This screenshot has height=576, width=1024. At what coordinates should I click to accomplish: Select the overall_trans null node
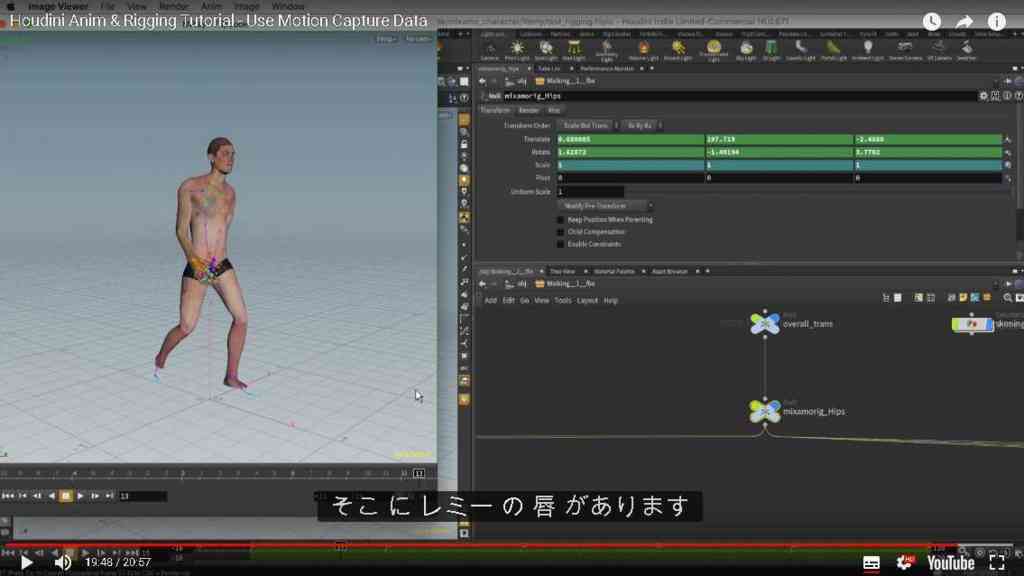(765, 323)
